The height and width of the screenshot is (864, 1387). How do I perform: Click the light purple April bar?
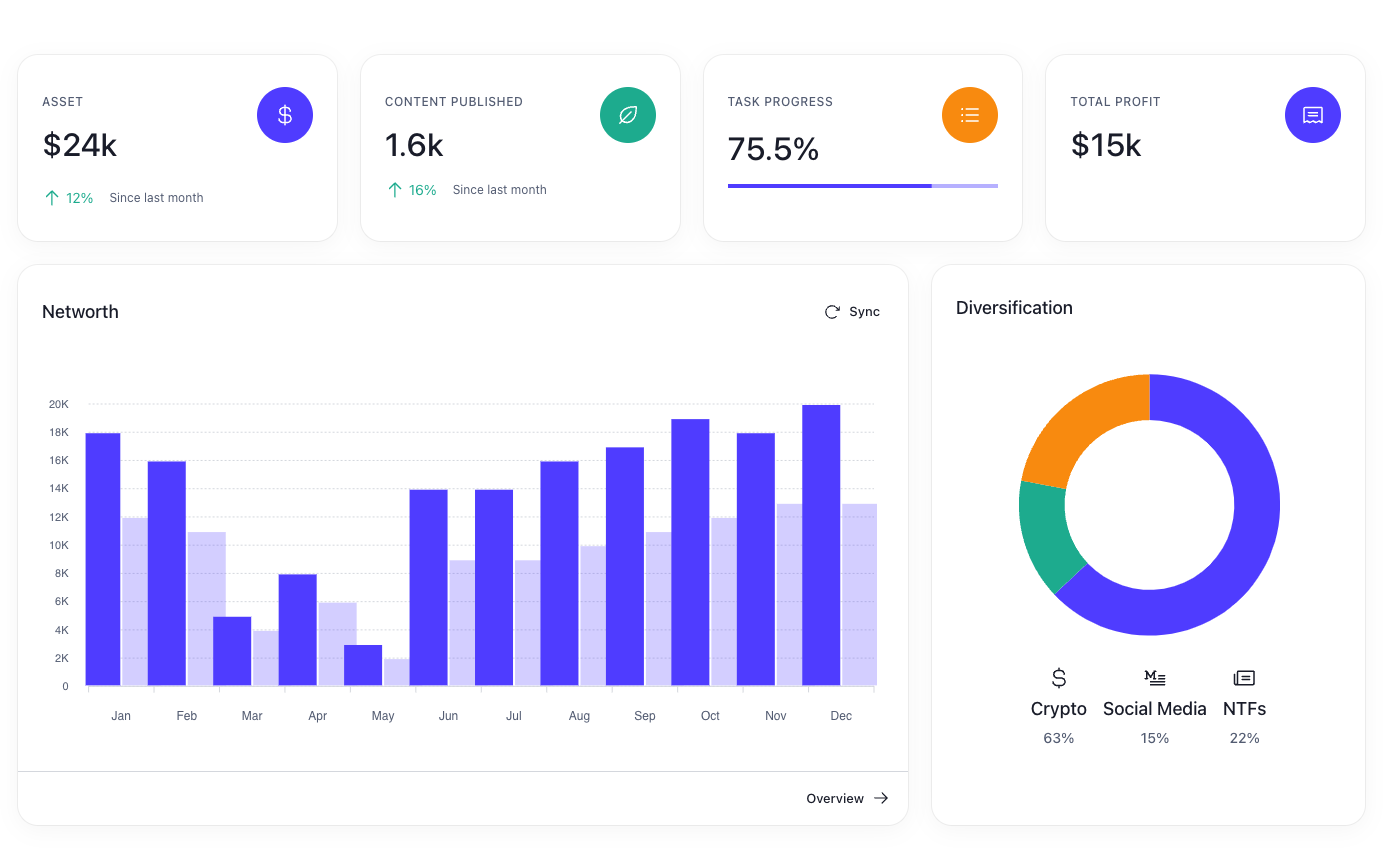click(338, 644)
